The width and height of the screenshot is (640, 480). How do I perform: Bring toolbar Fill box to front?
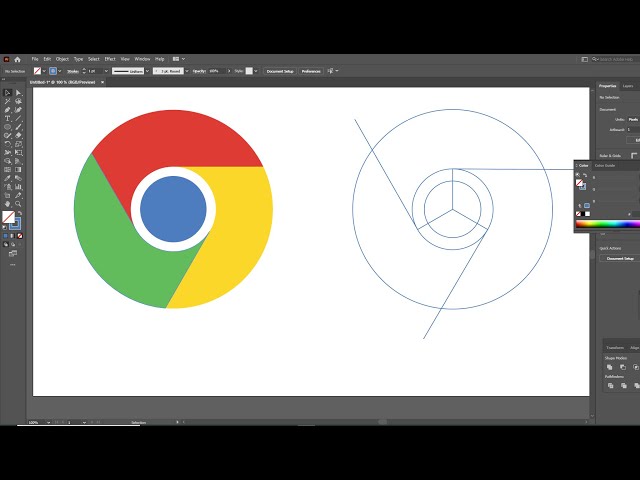point(8,217)
